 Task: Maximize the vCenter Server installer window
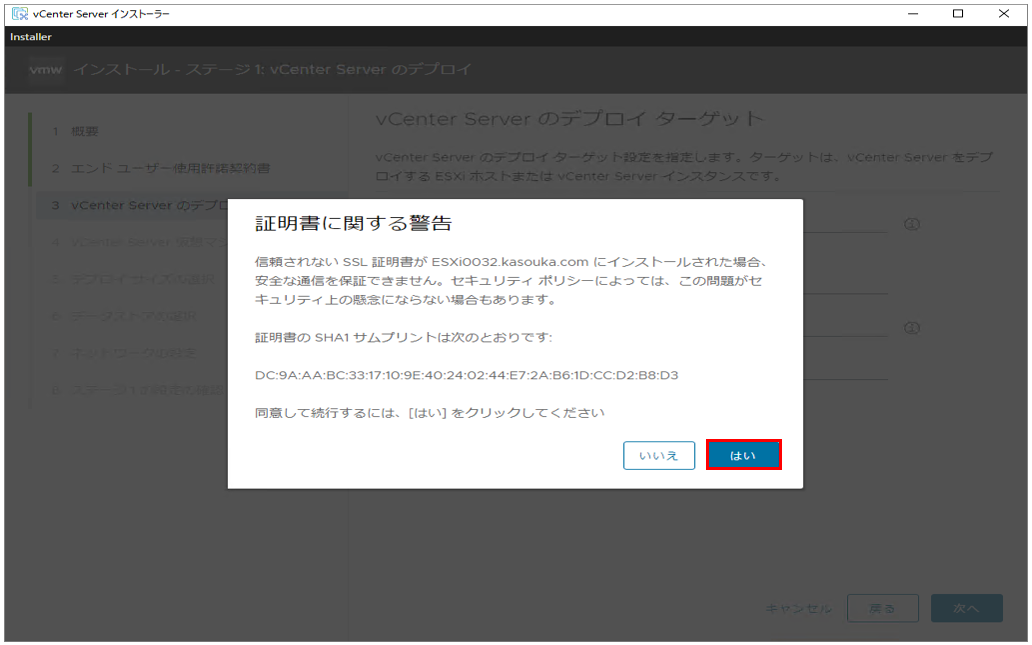click(x=958, y=13)
